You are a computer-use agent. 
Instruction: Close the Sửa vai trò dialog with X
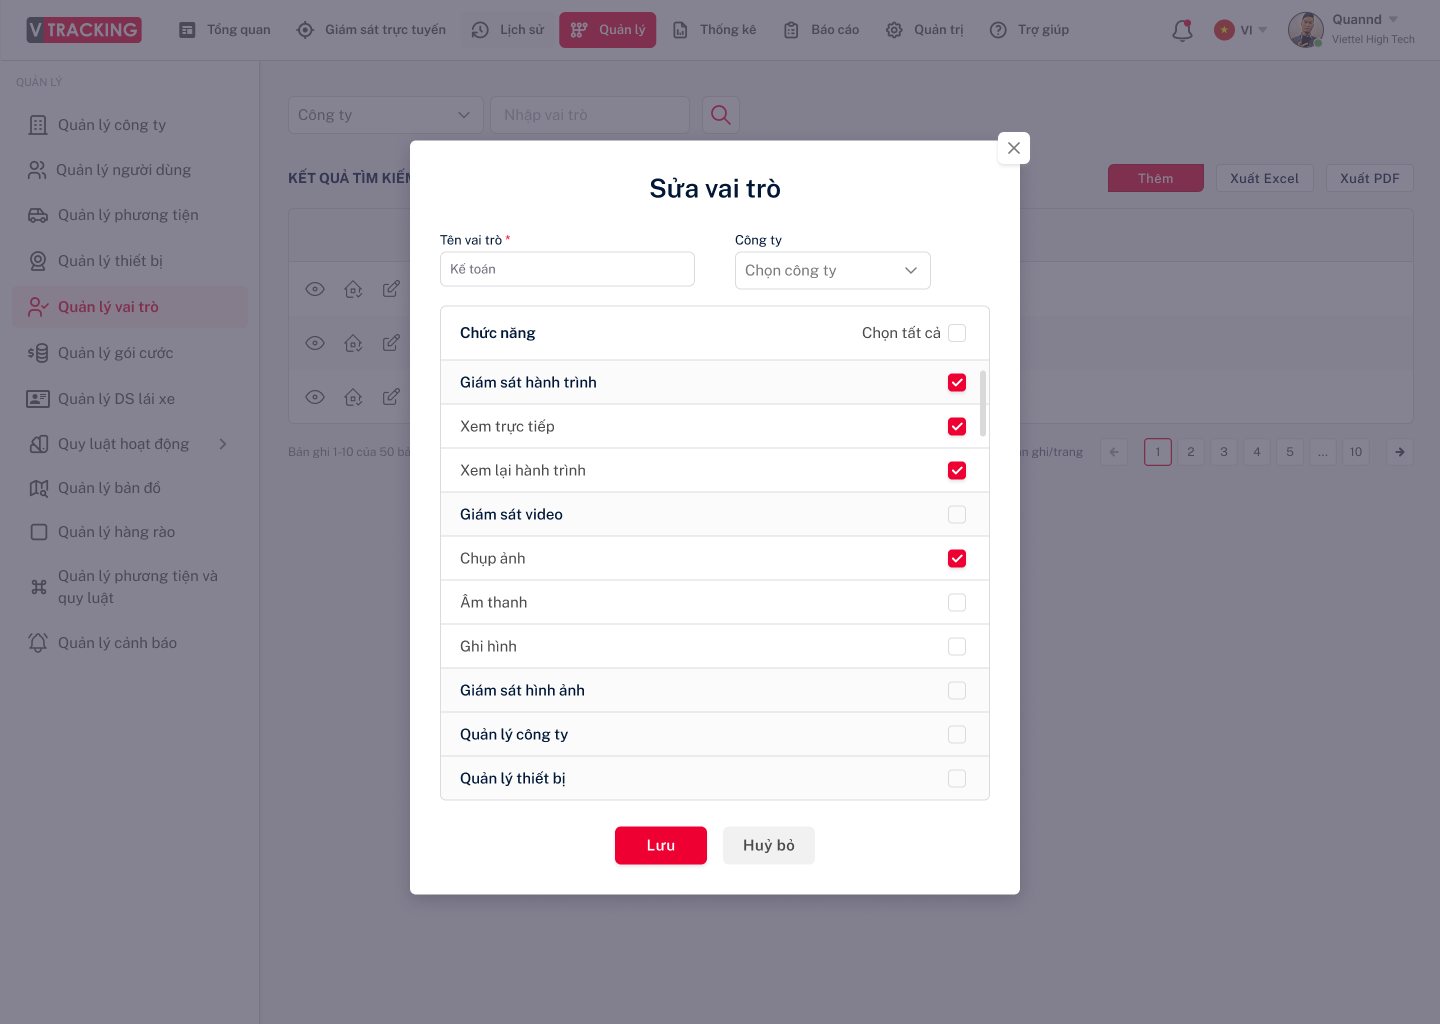tap(1014, 148)
